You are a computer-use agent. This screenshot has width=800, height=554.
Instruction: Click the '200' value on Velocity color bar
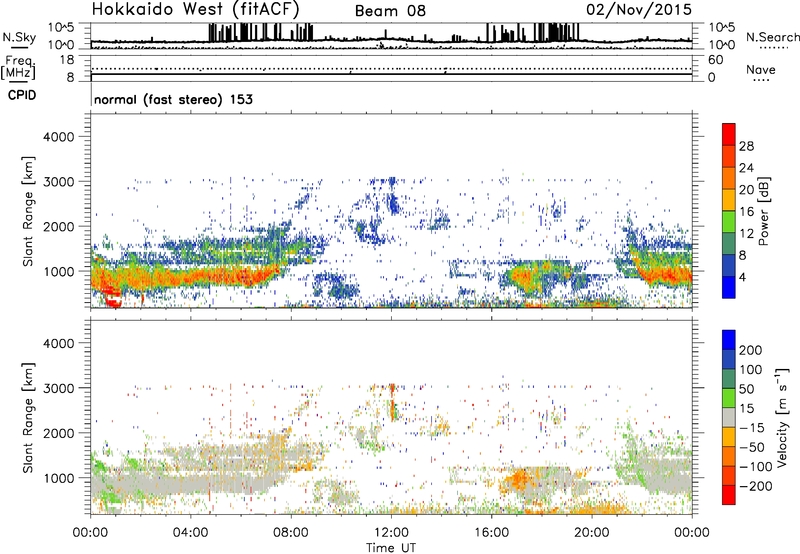coord(751,350)
